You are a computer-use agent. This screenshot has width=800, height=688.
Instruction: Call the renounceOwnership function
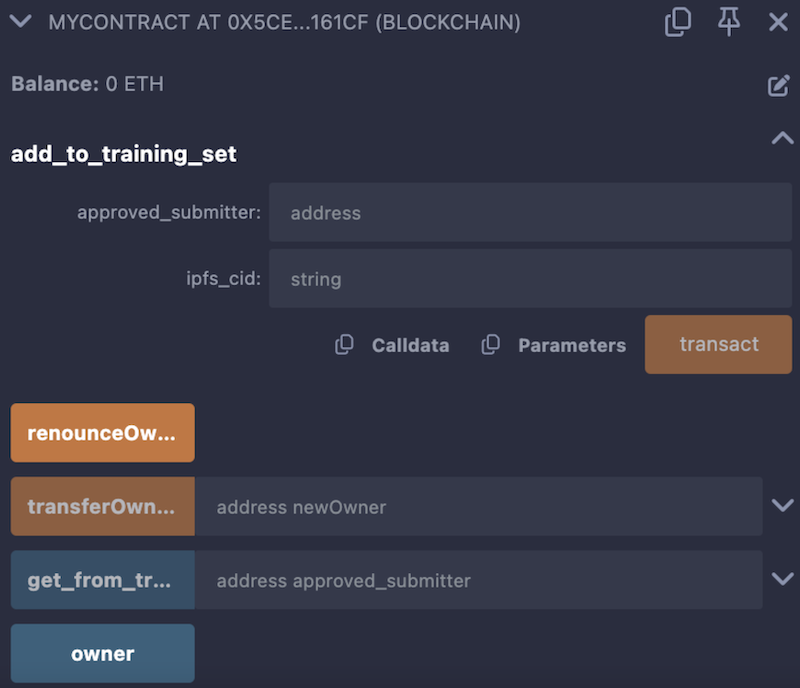[x=102, y=433]
